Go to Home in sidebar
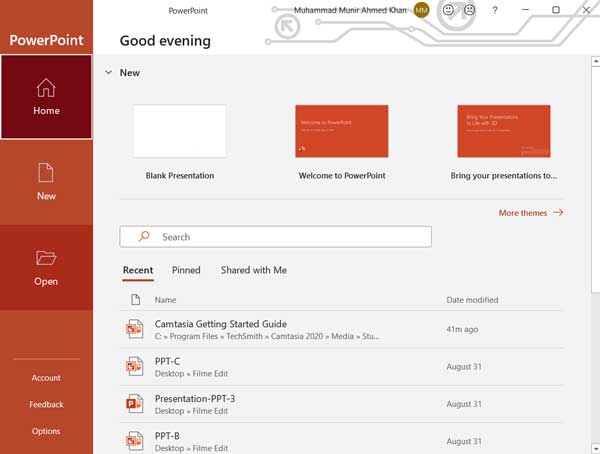The image size is (600, 454). pos(46,97)
